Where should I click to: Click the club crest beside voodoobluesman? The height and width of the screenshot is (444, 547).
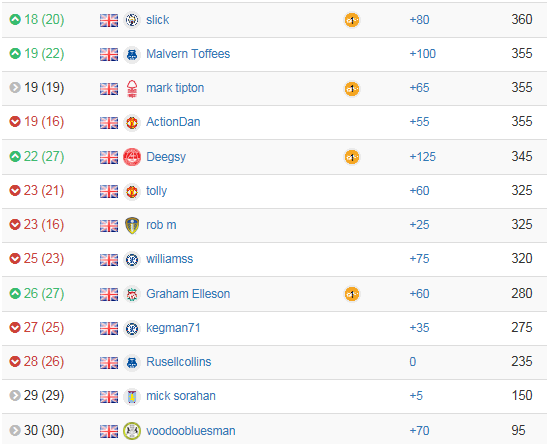132,431
